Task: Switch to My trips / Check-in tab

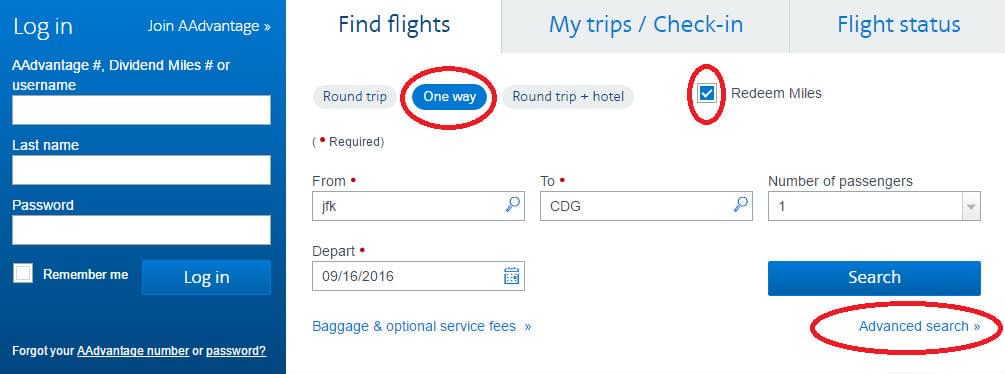Action: point(646,26)
